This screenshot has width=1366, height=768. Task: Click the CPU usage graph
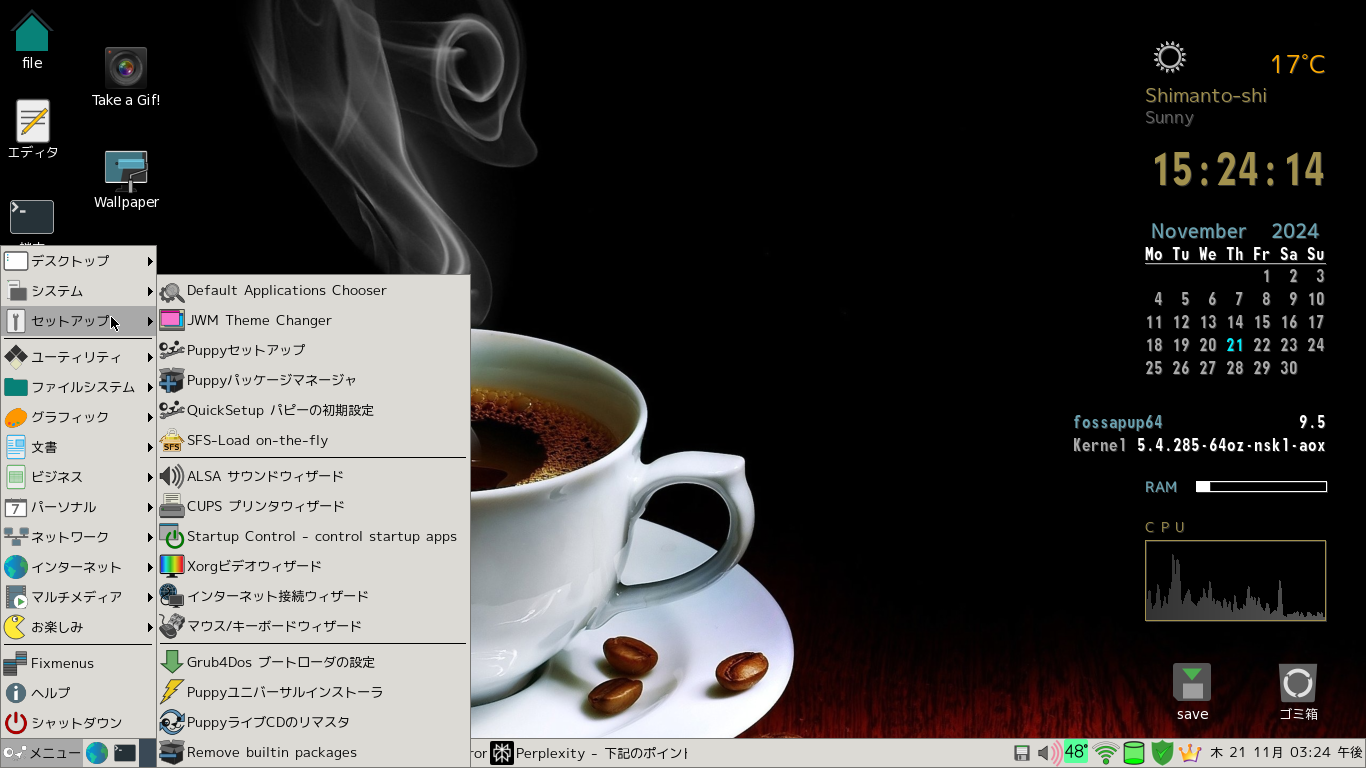click(x=1235, y=581)
